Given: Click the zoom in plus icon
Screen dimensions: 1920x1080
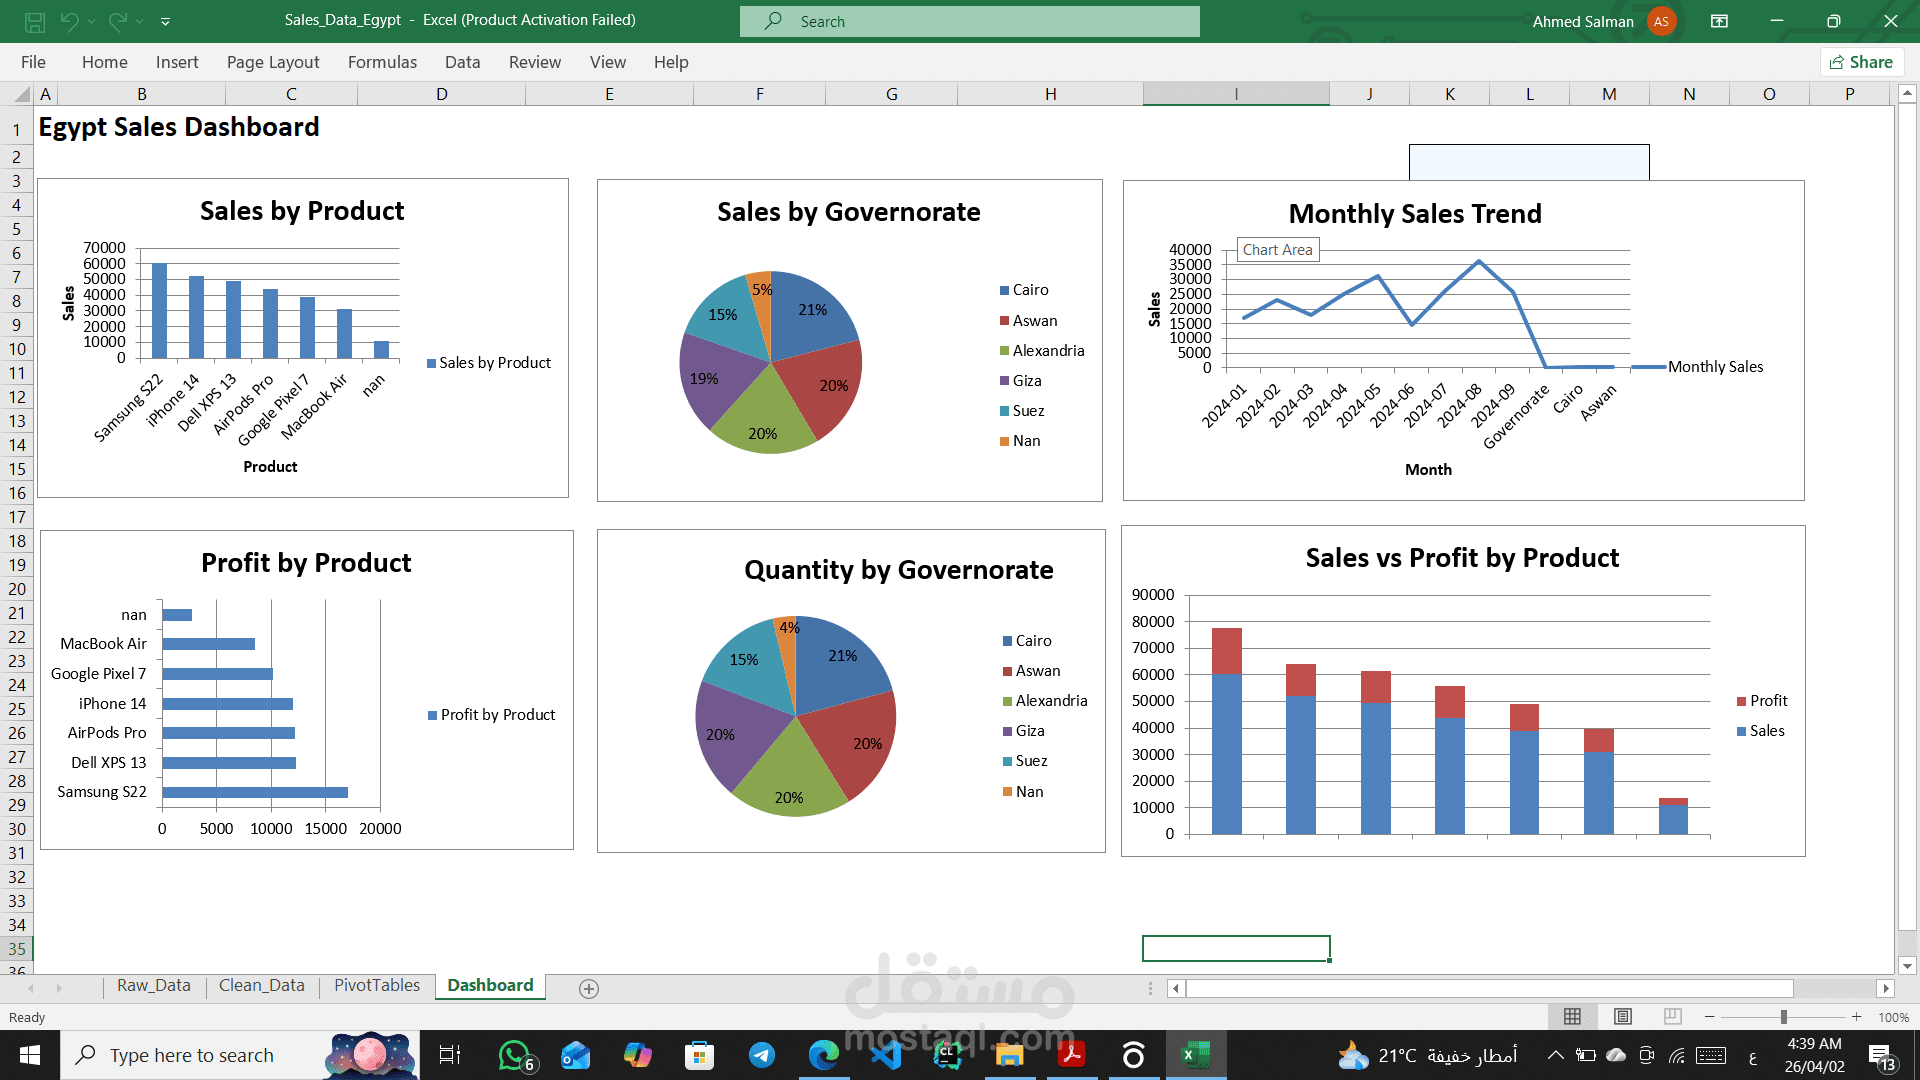Looking at the screenshot, I should click(1856, 1017).
